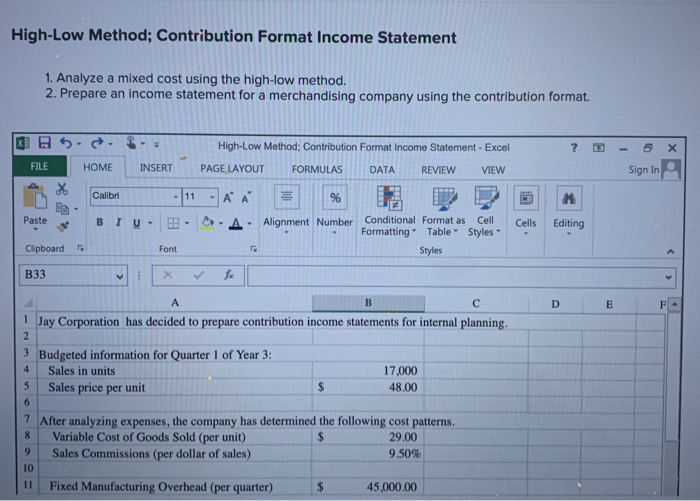Select column B header

click(368, 303)
